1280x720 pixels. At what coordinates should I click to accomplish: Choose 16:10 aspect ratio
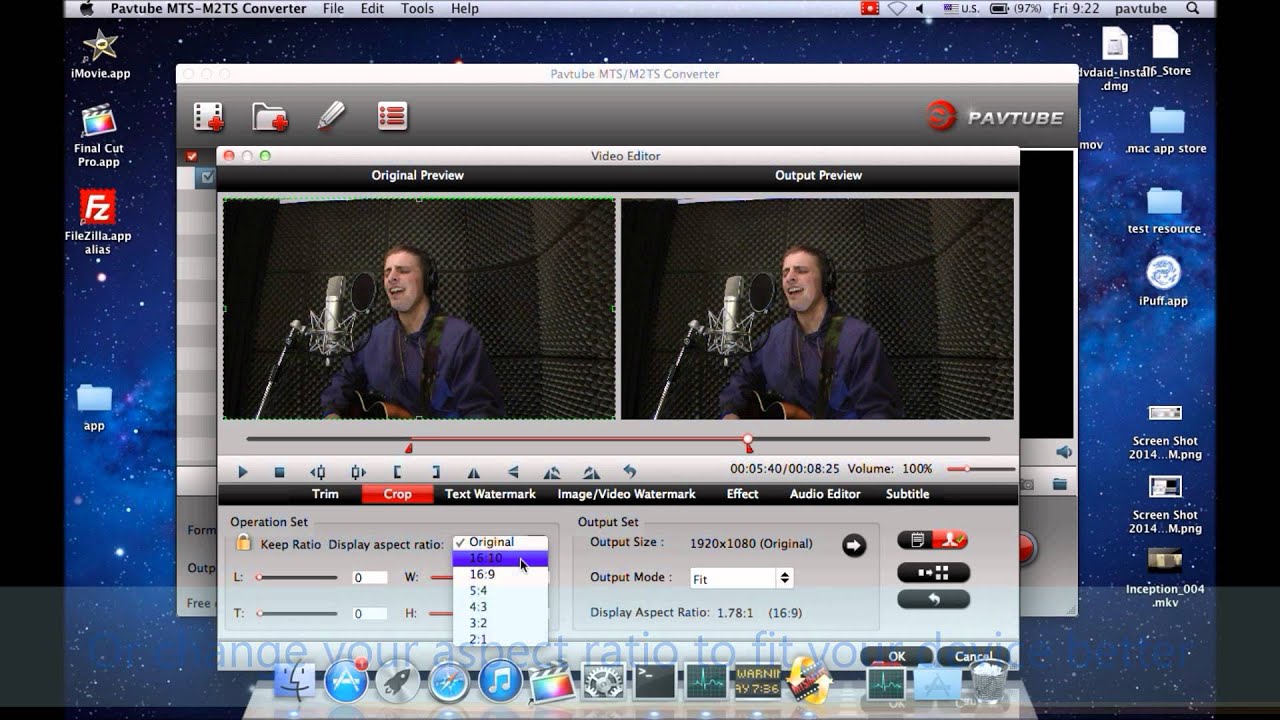[x=500, y=558]
